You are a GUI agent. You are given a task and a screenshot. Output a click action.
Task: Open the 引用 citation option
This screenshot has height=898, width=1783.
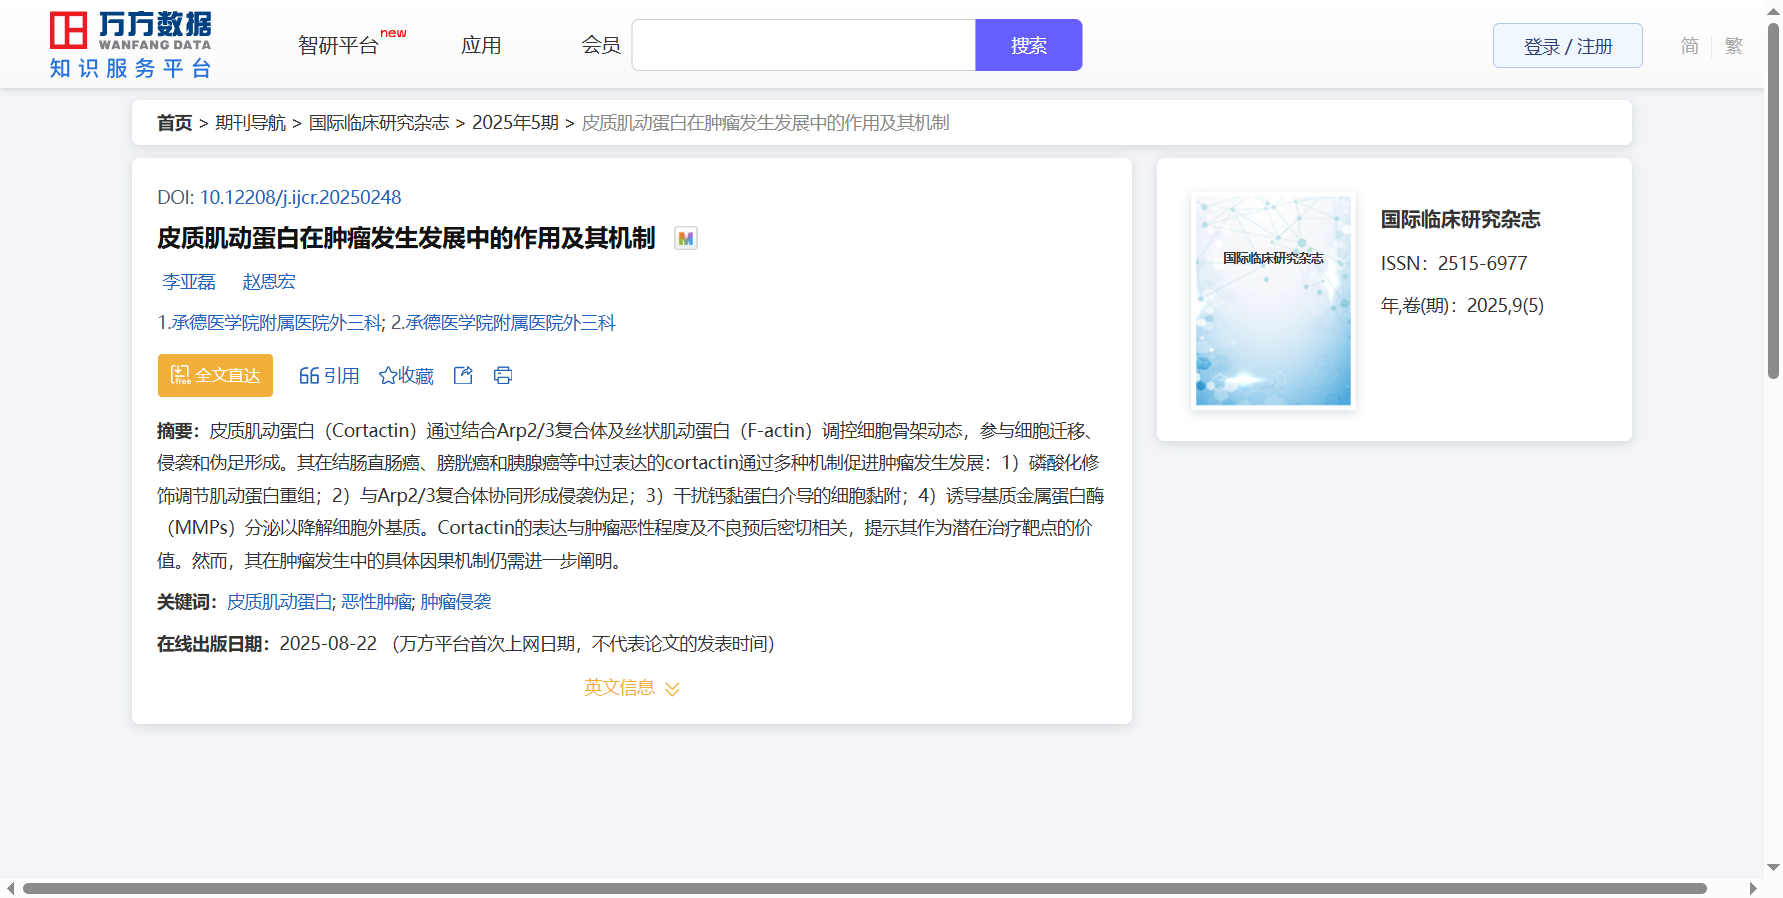329,375
